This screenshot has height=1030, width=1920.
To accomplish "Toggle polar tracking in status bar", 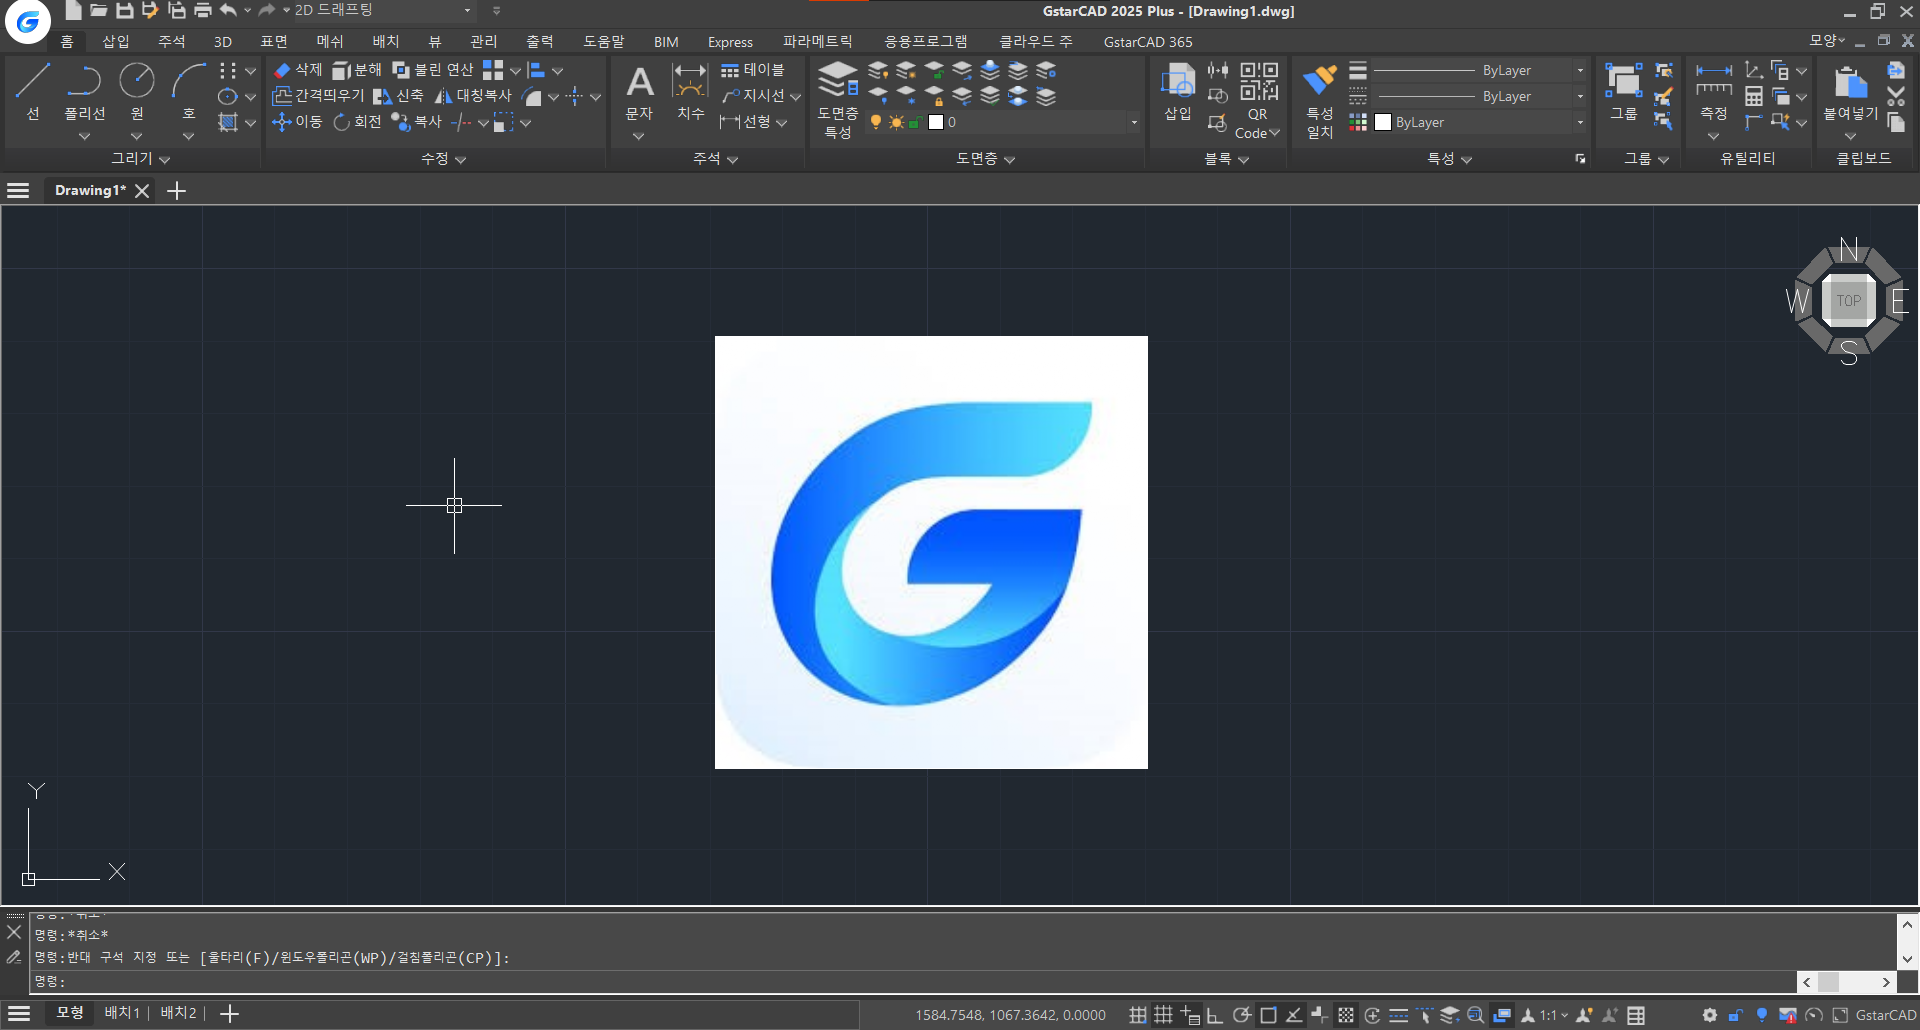I will [x=1241, y=1015].
